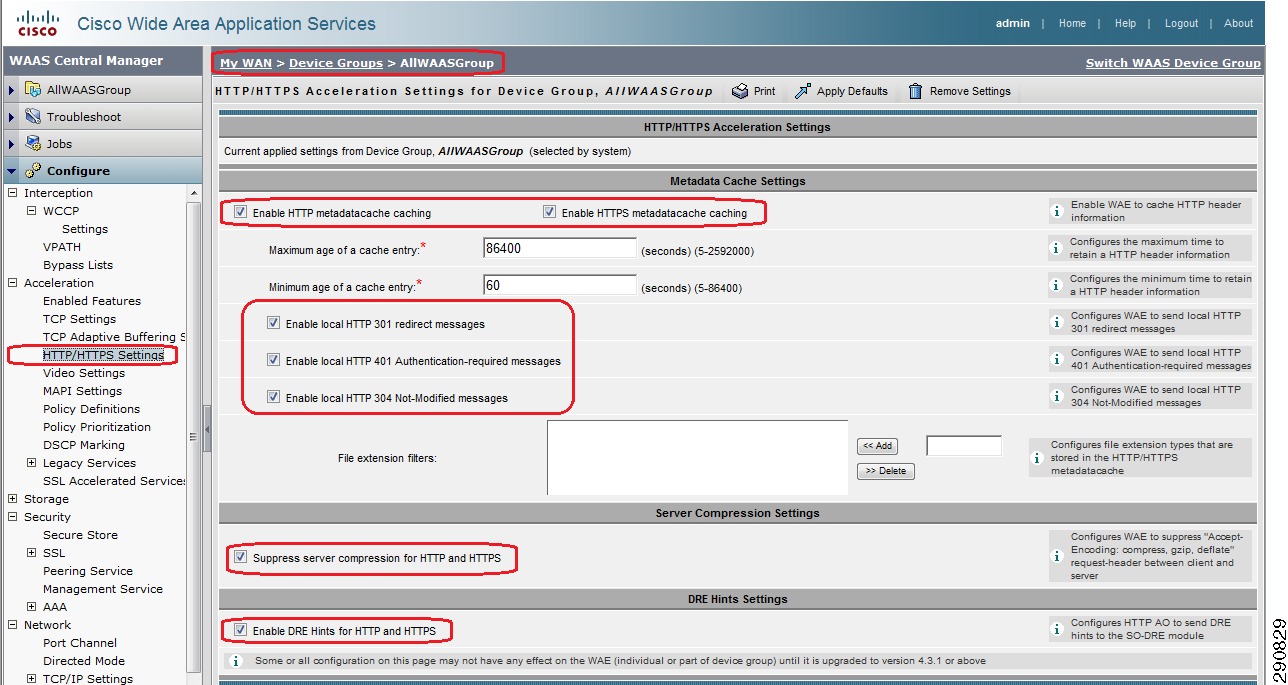Click the Logout link
This screenshot has height=685, width=1288.
click(1181, 23)
